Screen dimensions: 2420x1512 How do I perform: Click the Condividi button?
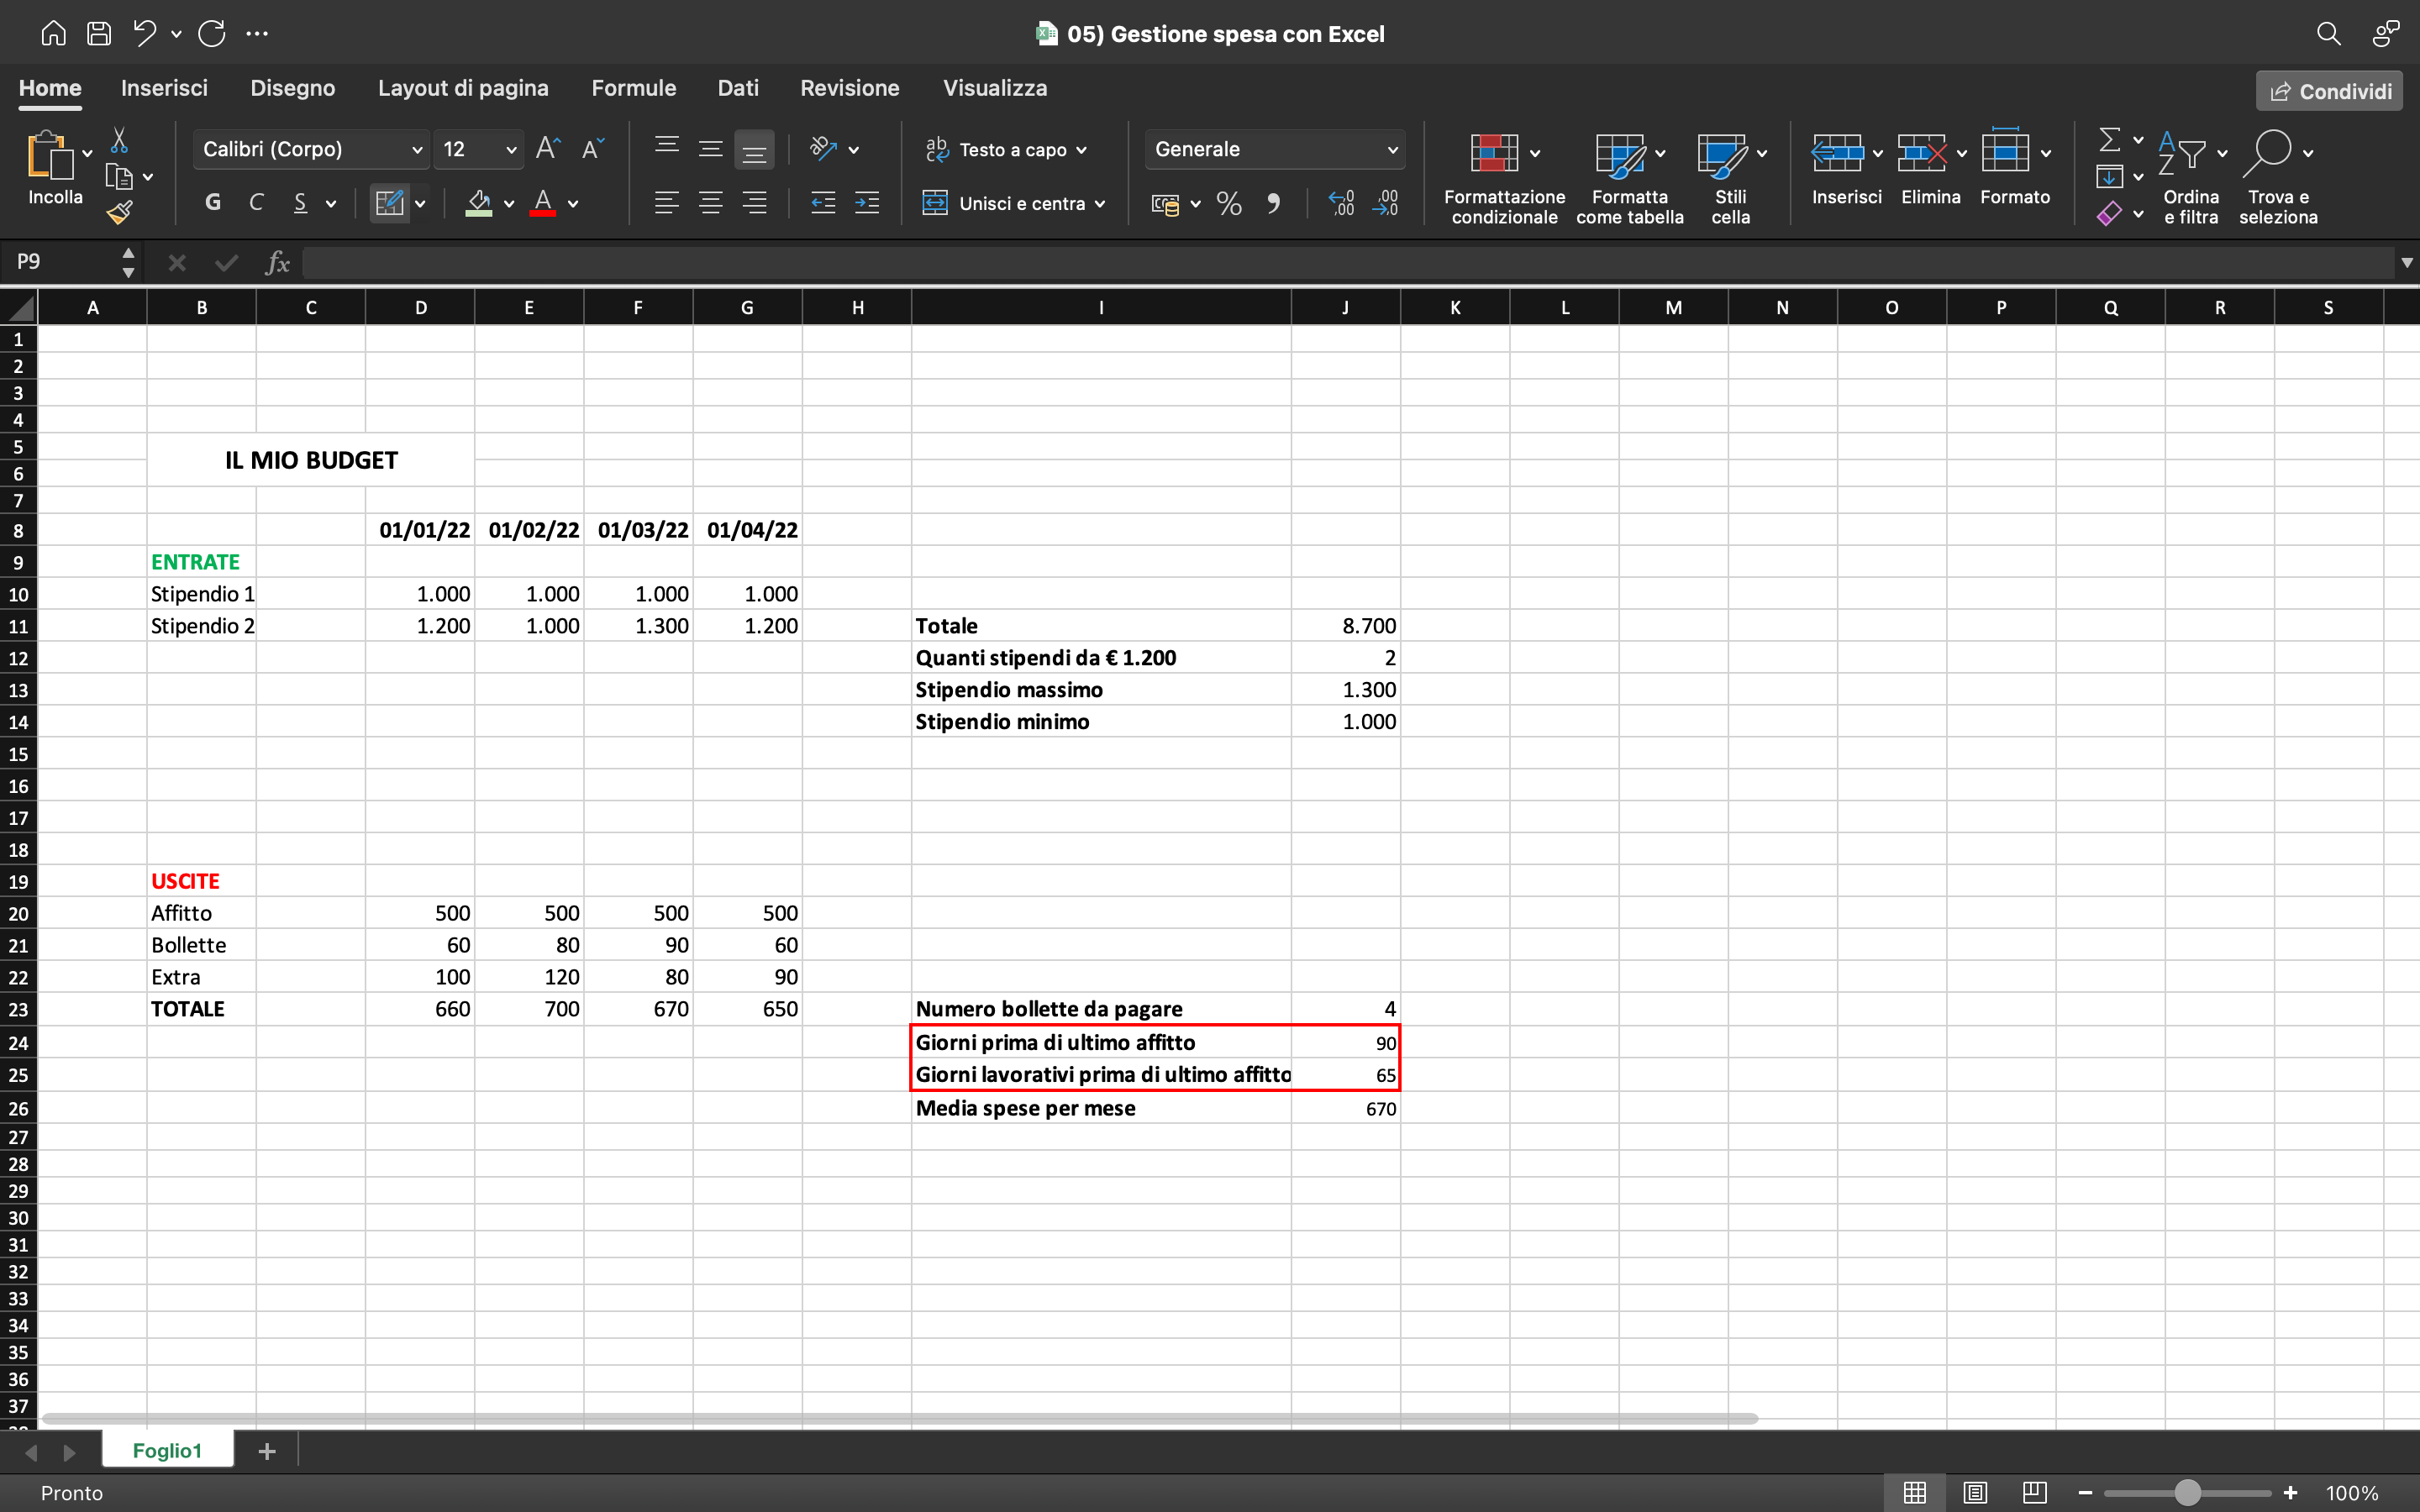pyautogui.click(x=2328, y=90)
